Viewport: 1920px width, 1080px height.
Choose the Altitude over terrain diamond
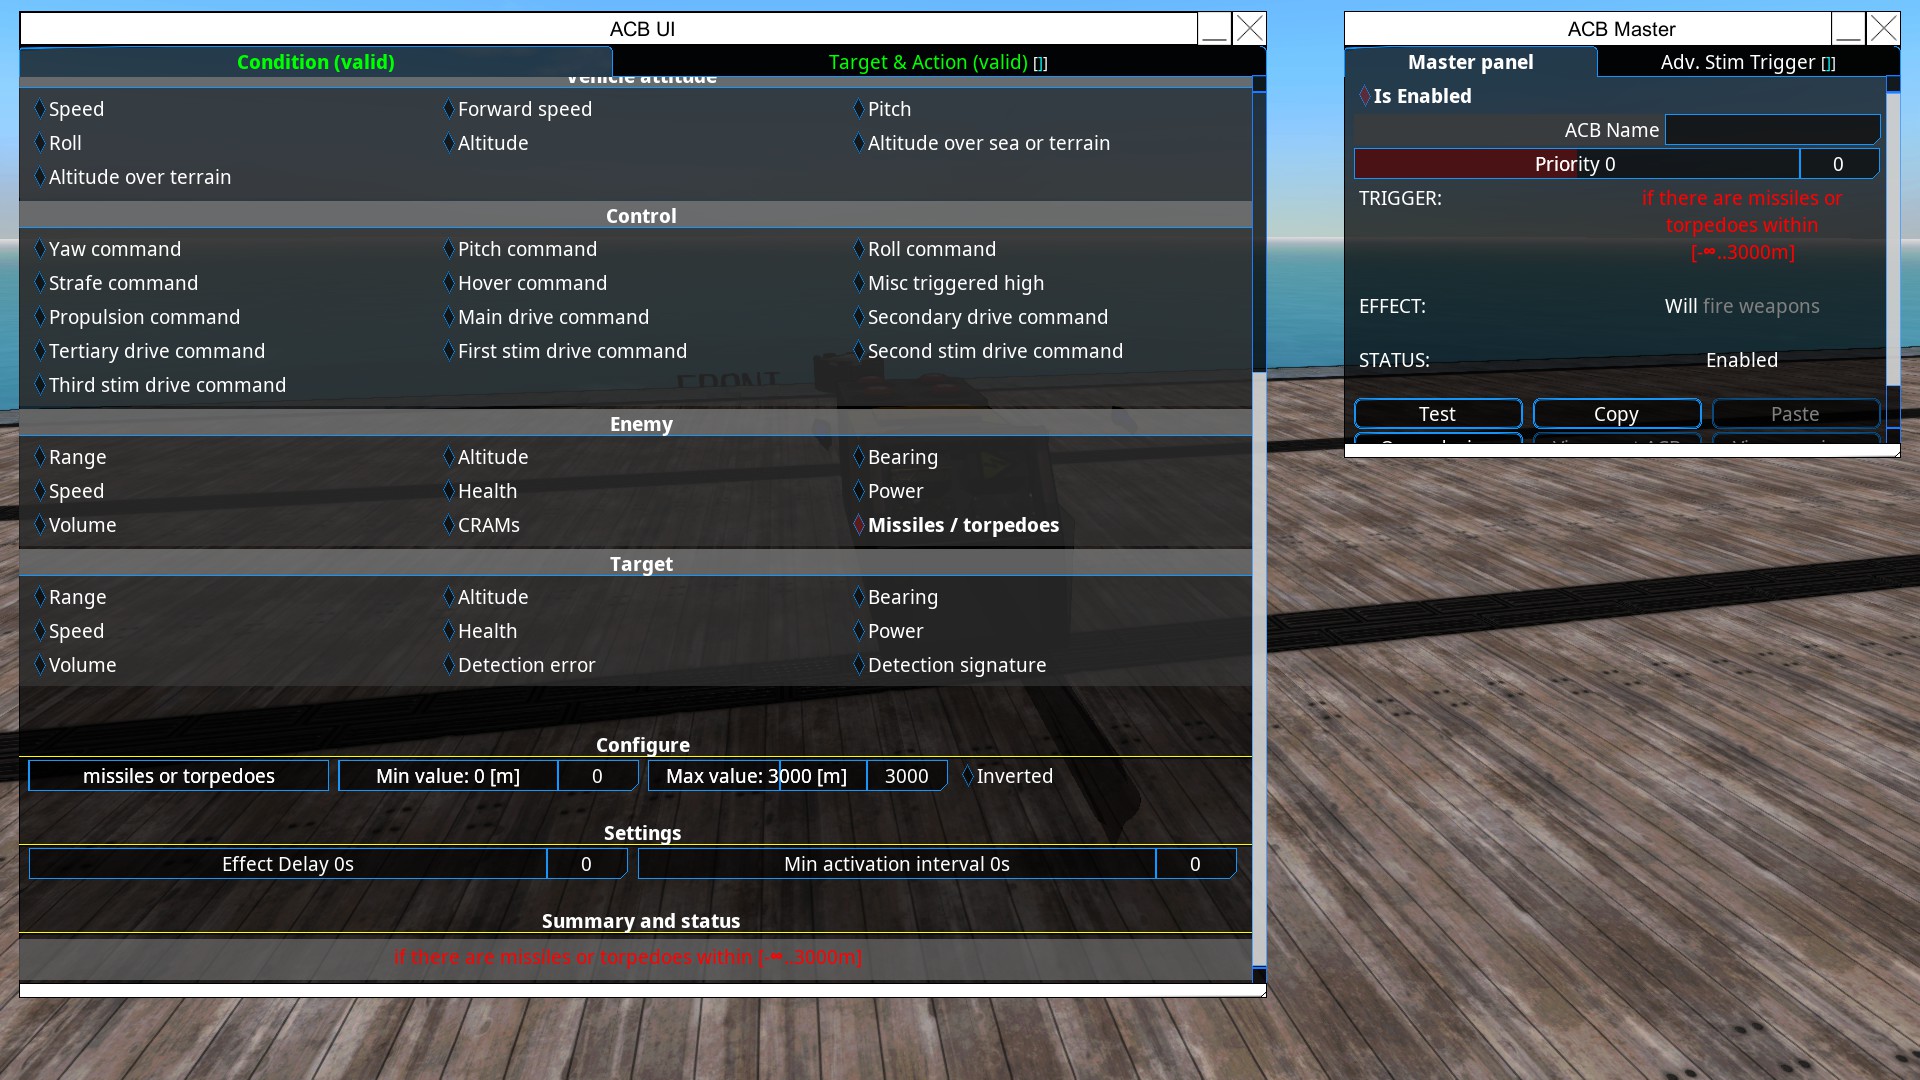tap(40, 177)
